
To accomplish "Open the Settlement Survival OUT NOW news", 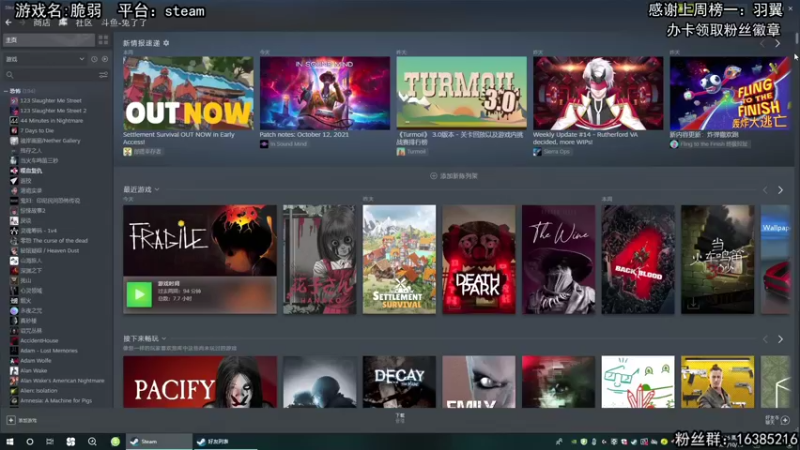I will coord(188,93).
